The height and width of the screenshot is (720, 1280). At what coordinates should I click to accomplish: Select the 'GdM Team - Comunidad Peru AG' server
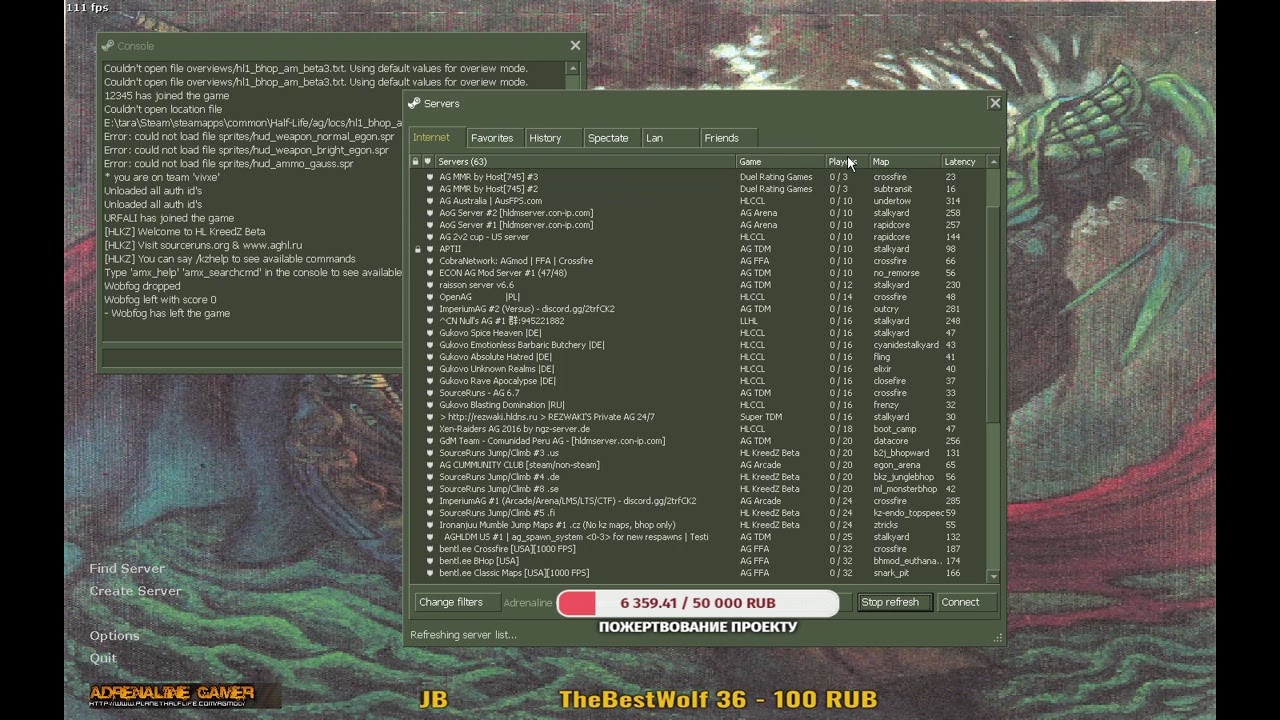[x=700, y=441]
